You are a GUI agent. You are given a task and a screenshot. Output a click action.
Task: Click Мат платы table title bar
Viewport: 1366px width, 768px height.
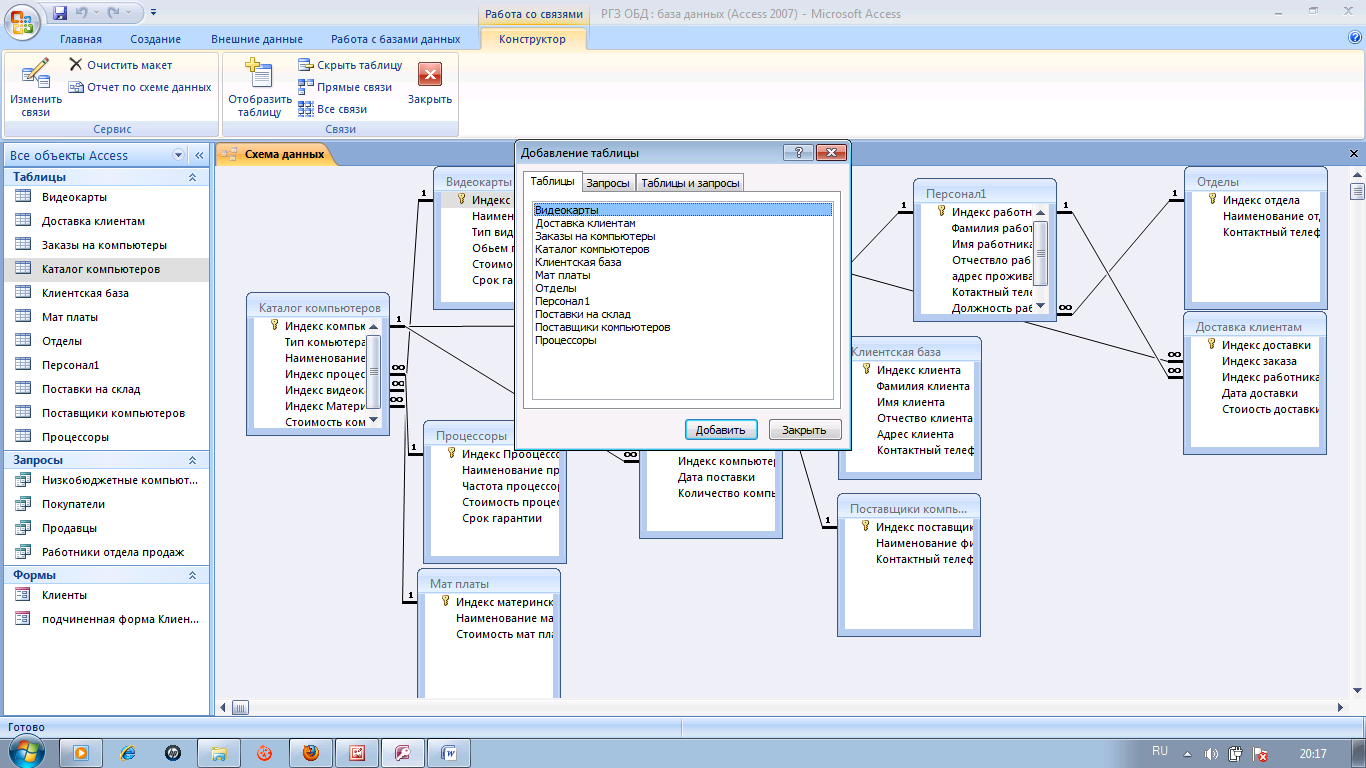pos(489,583)
